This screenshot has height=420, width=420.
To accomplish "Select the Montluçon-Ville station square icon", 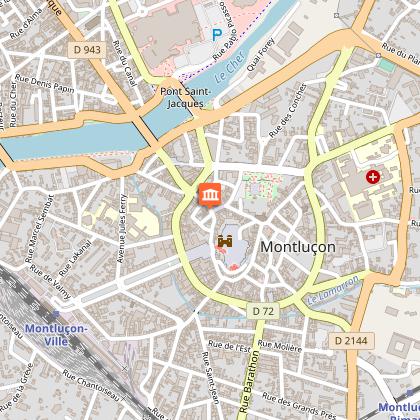I will [x=56, y=314].
